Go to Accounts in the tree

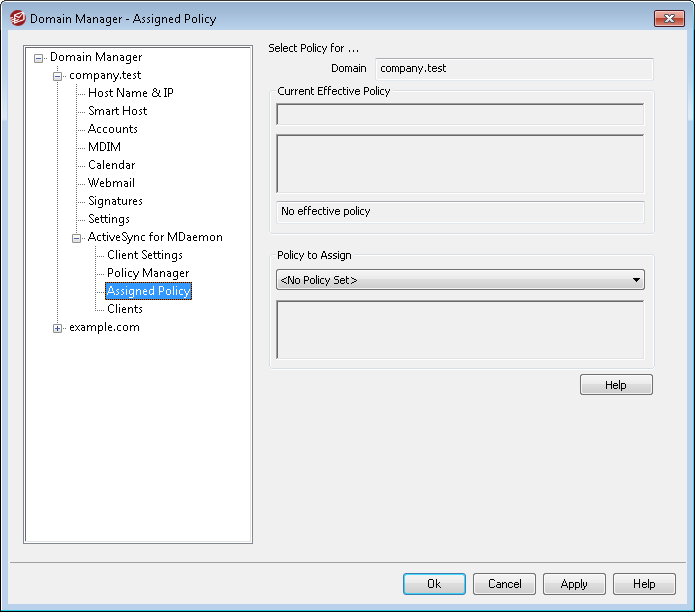pyautogui.click(x=113, y=129)
